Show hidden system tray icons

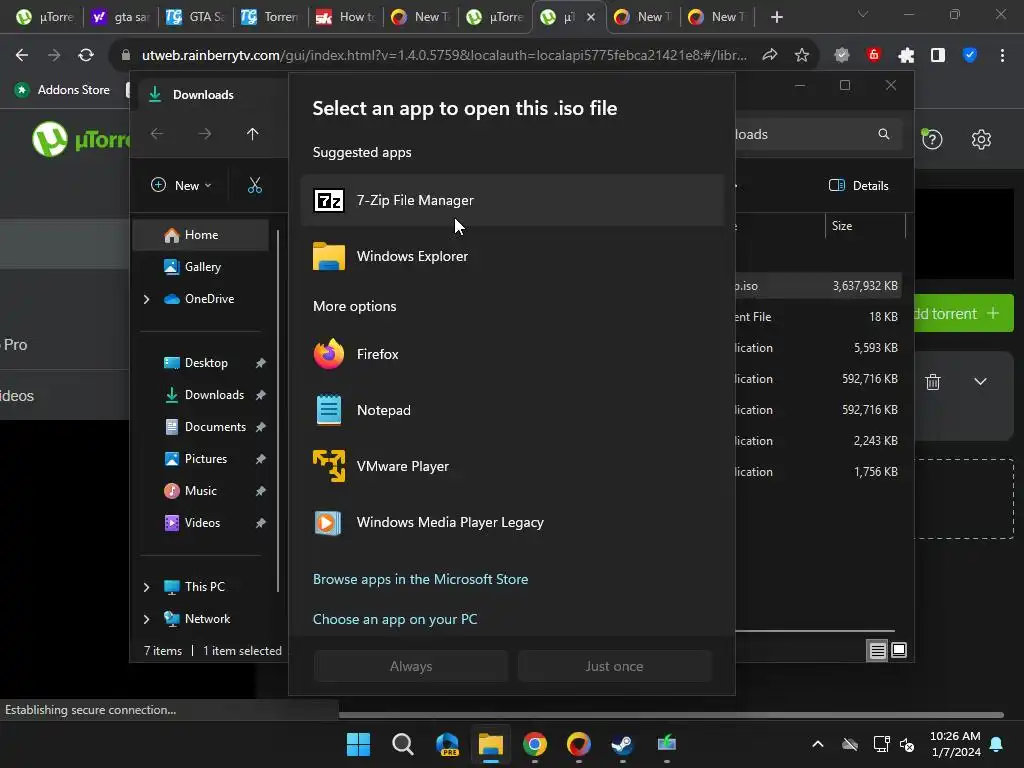(x=817, y=744)
